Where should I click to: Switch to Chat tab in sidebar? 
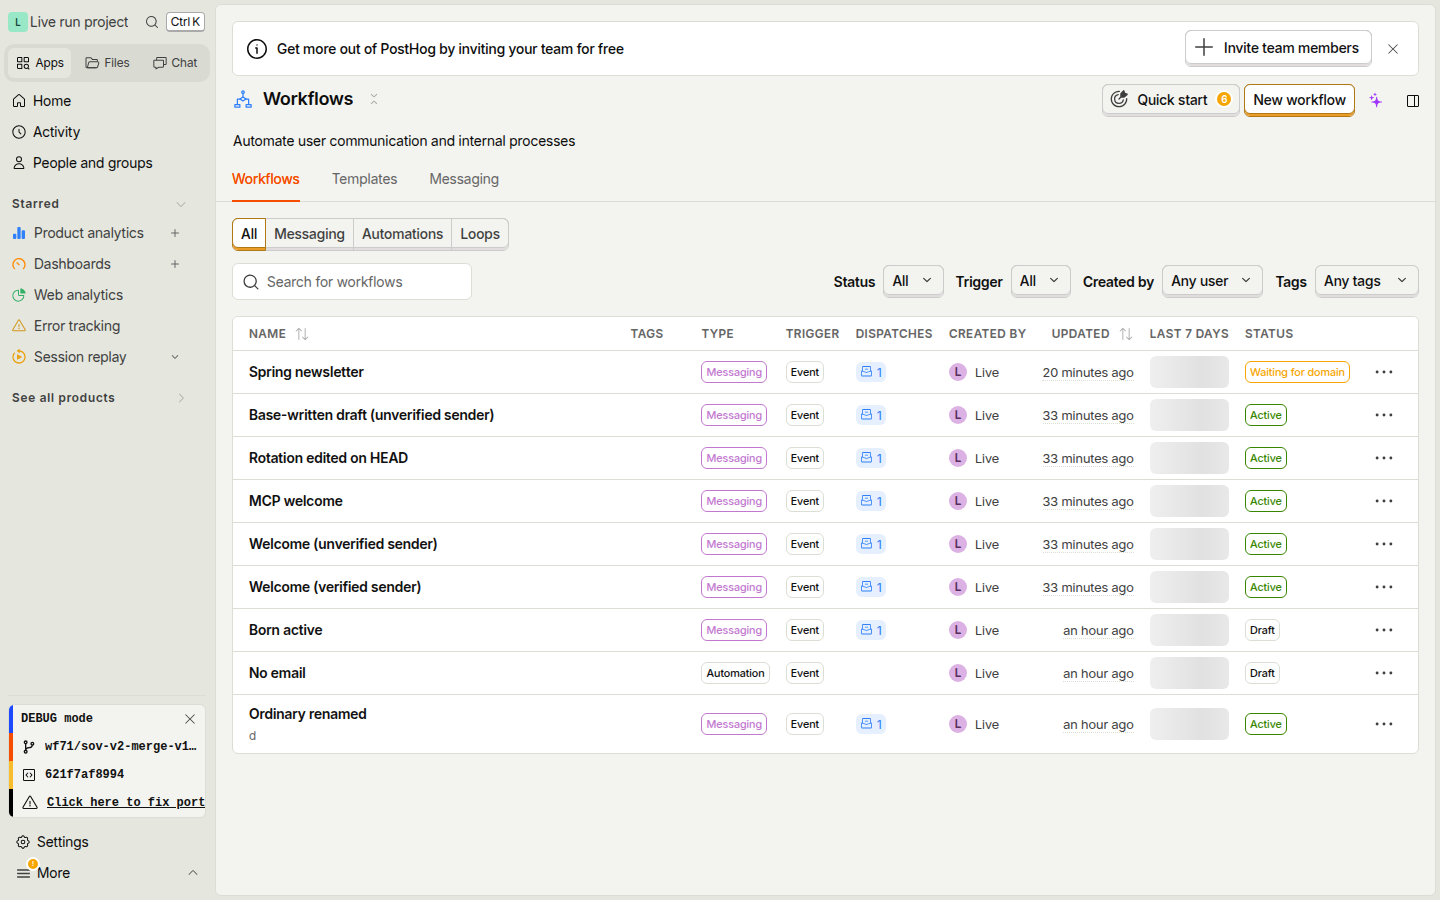click(x=175, y=63)
